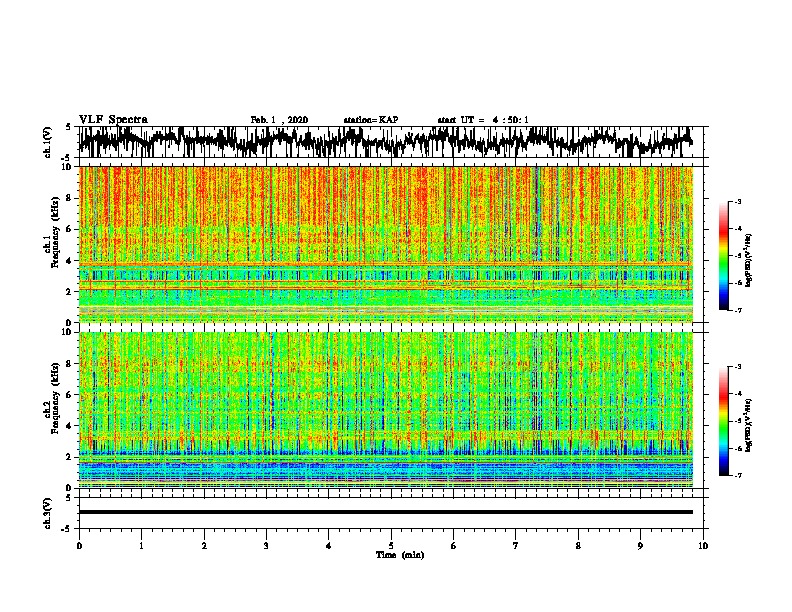Viewport: 792px width, 612px height.
Task: Click time-axis tick label "9"
Action: (x=640, y=546)
